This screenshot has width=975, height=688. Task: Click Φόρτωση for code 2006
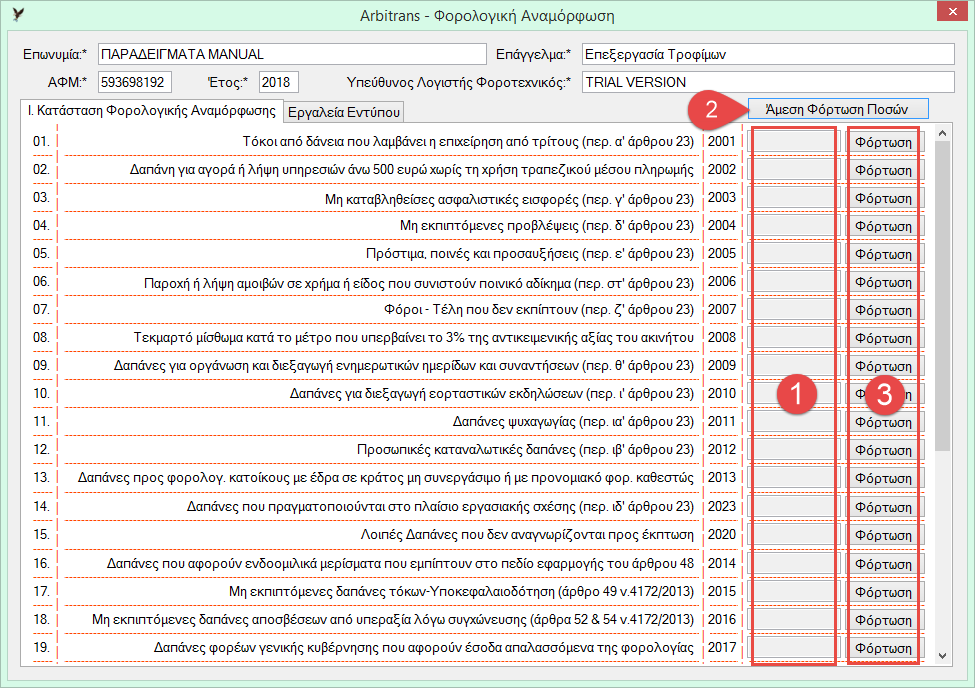click(883, 282)
